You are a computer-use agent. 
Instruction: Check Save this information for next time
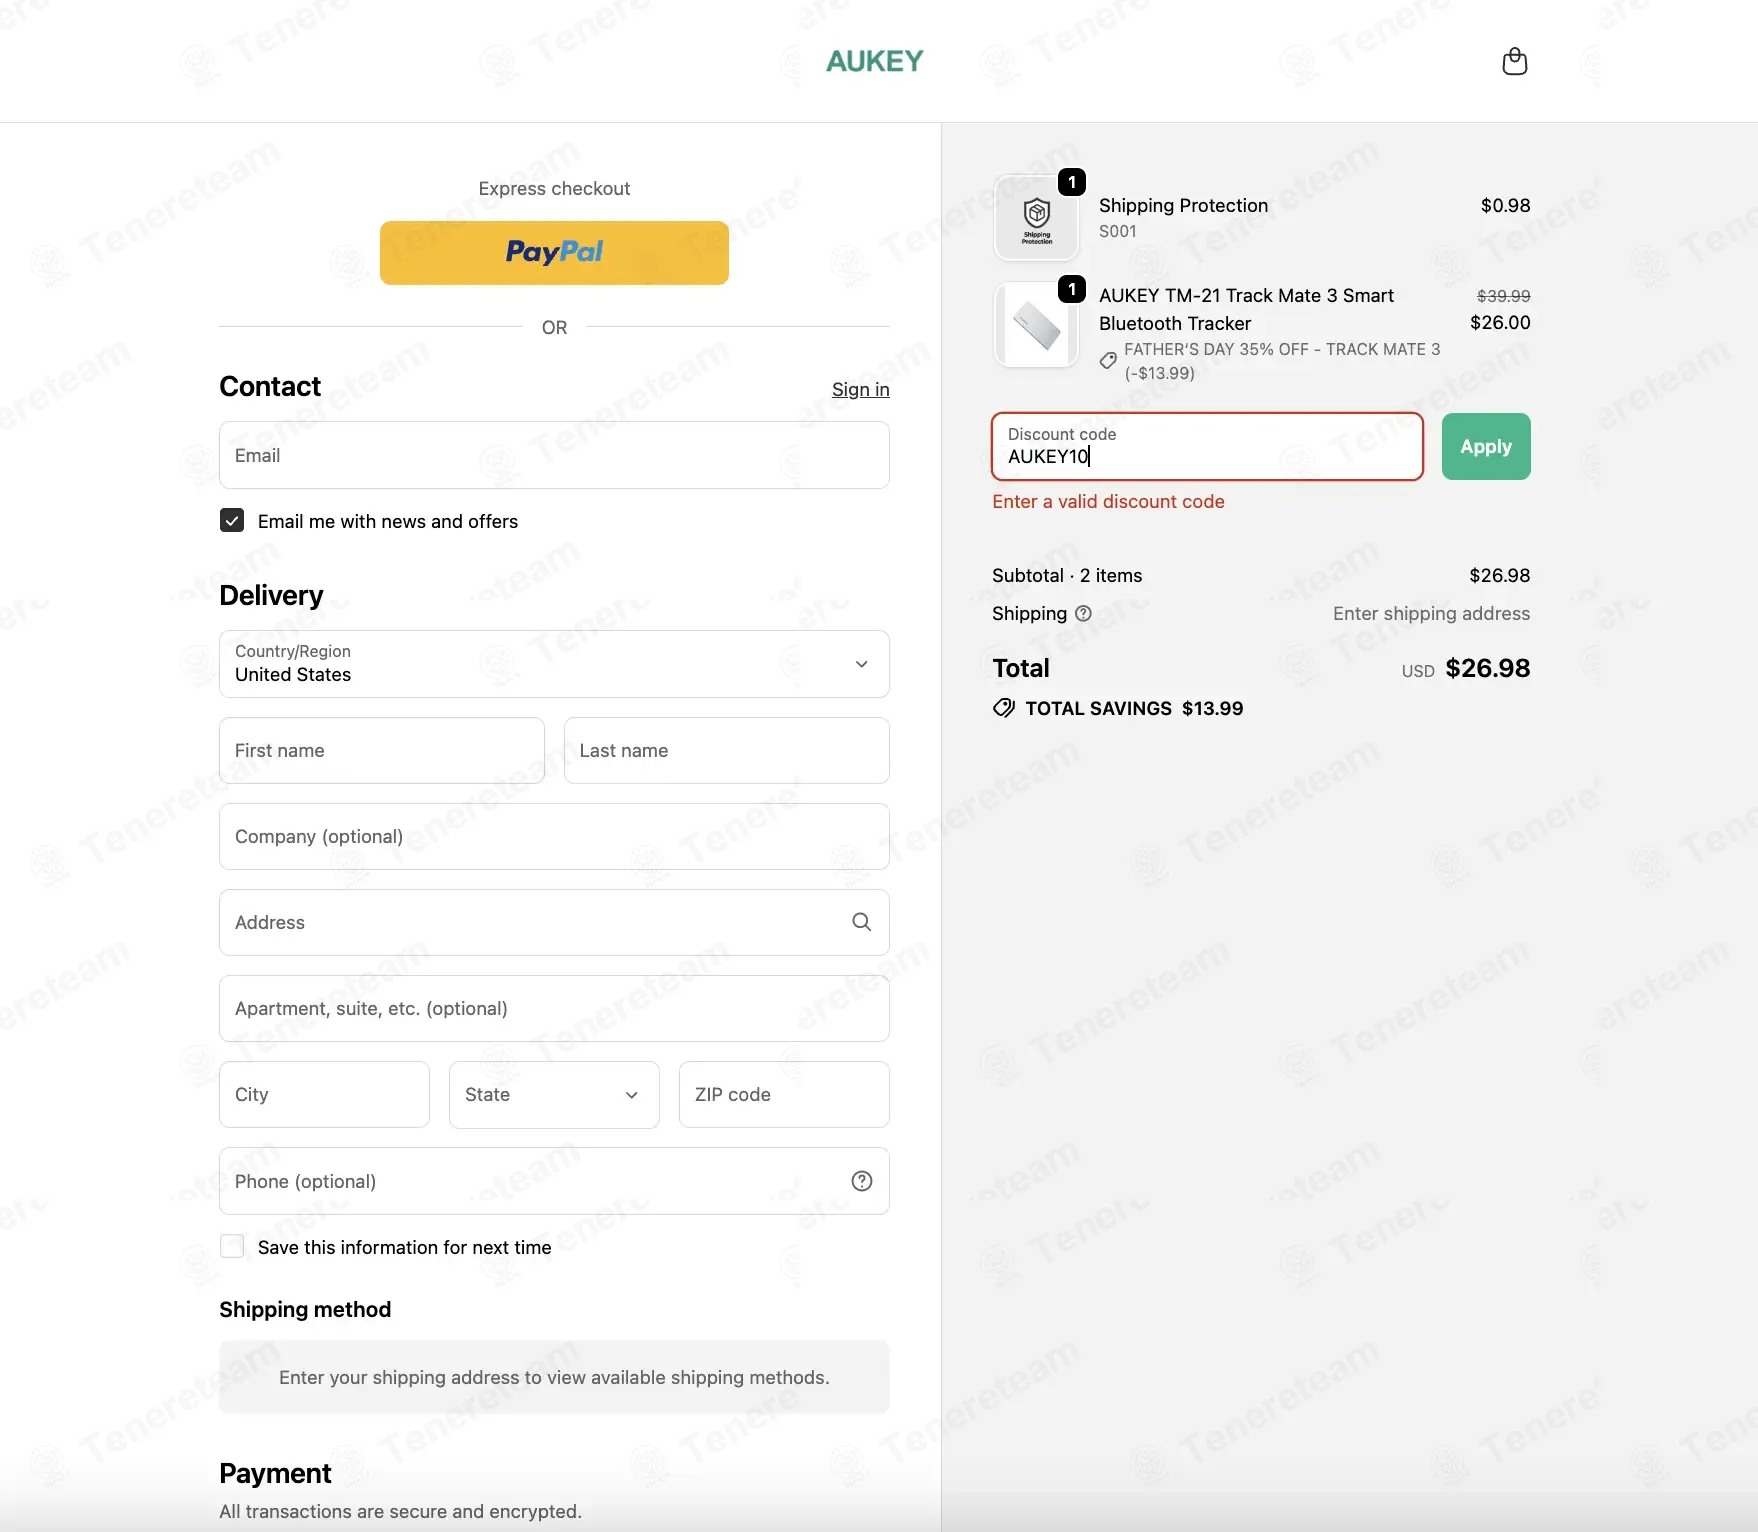tap(232, 1246)
